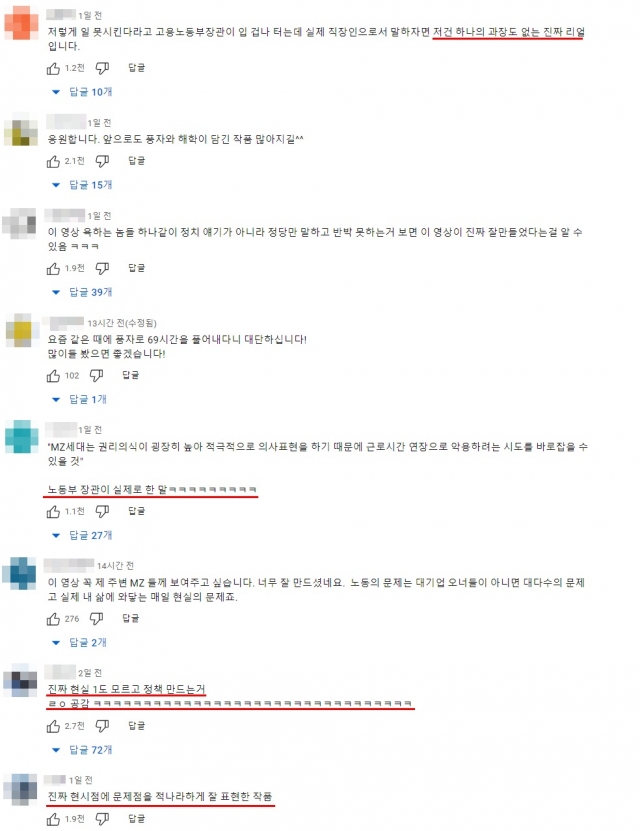Like the comment with 1.9천 likes above 39 replies
Screen dimensions: 640x831
click(x=53, y=269)
